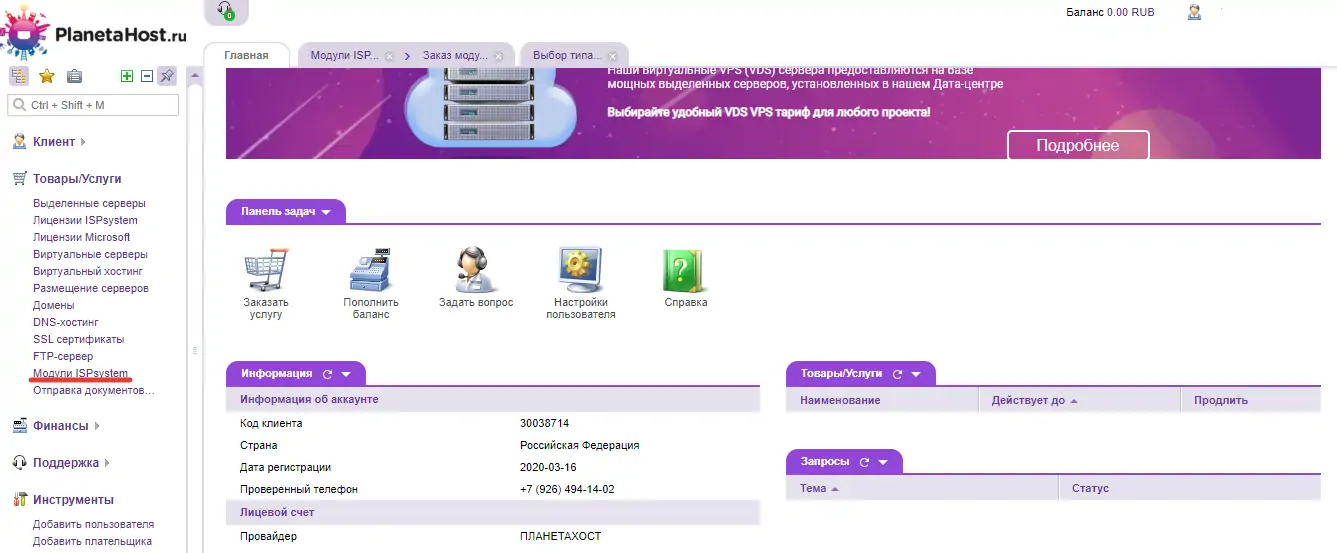The width and height of the screenshot is (1337, 553).
Task: Close the Заказ моду... tab
Action: click(x=498, y=57)
